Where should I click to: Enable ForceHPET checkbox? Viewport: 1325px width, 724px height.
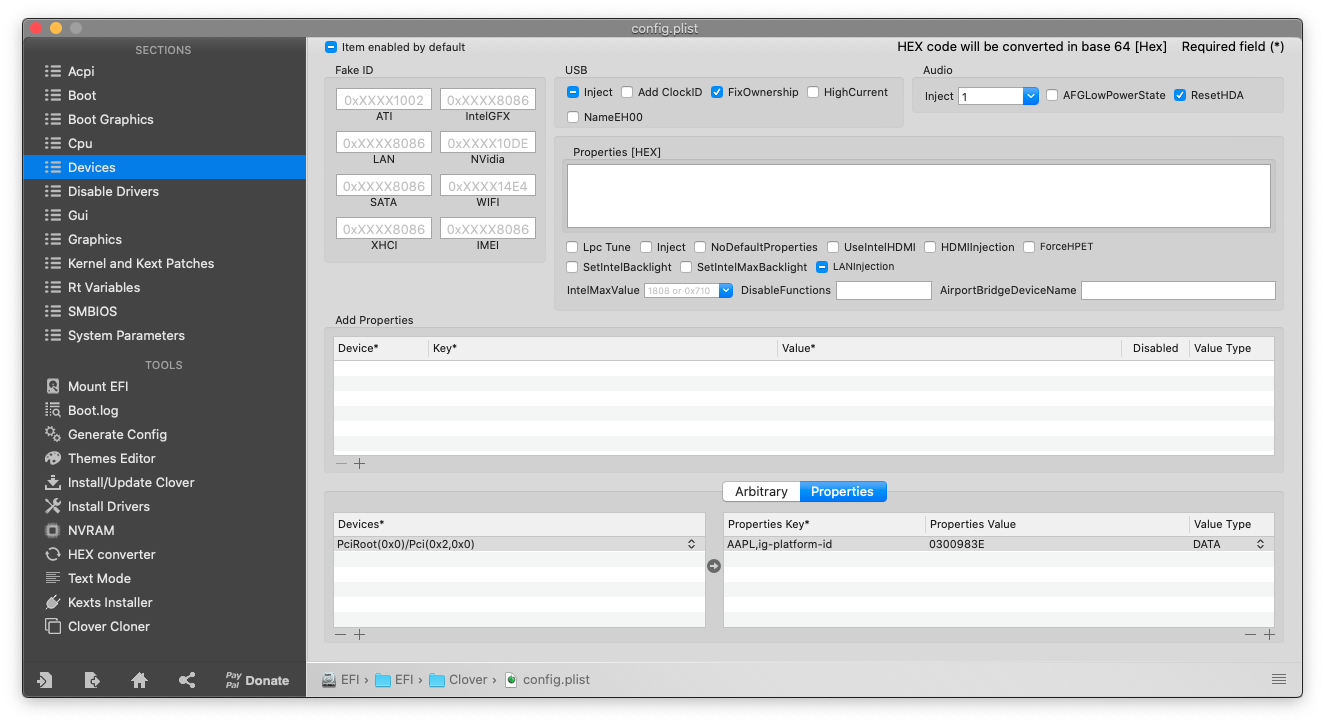1030,247
